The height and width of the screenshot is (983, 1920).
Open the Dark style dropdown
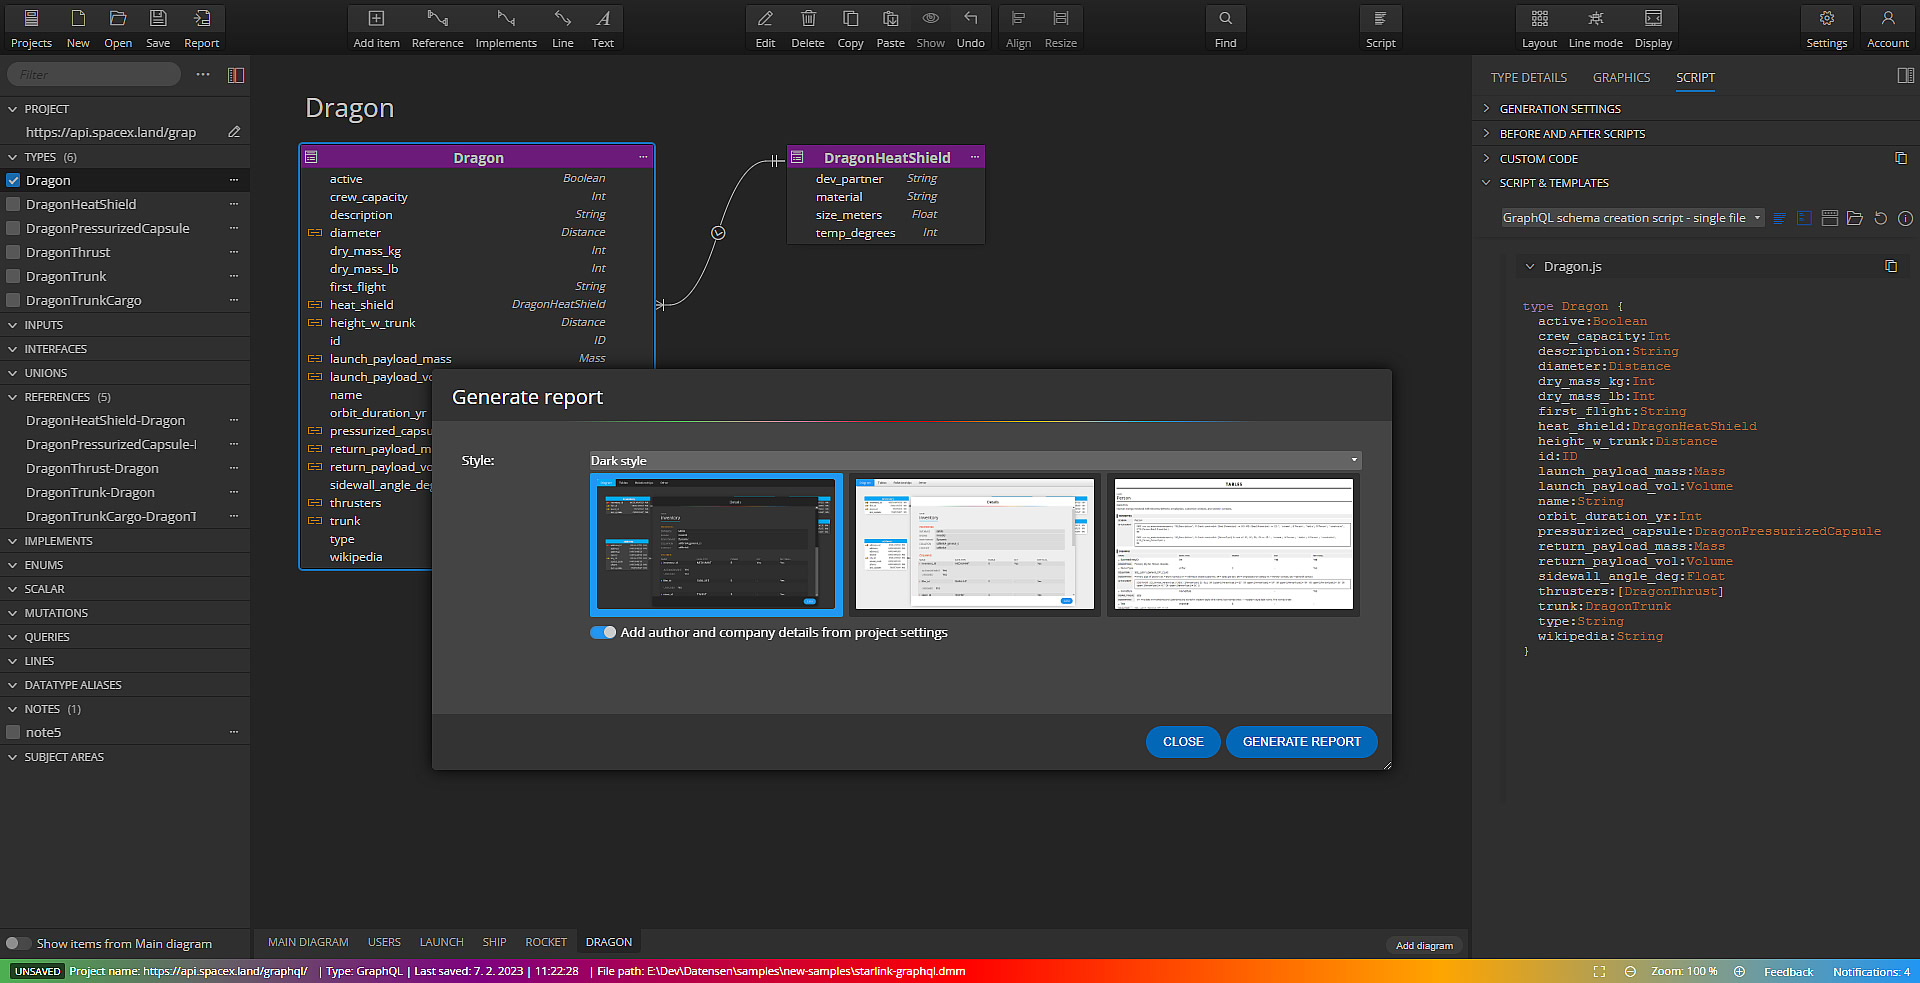pyautogui.click(x=1355, y=460)
